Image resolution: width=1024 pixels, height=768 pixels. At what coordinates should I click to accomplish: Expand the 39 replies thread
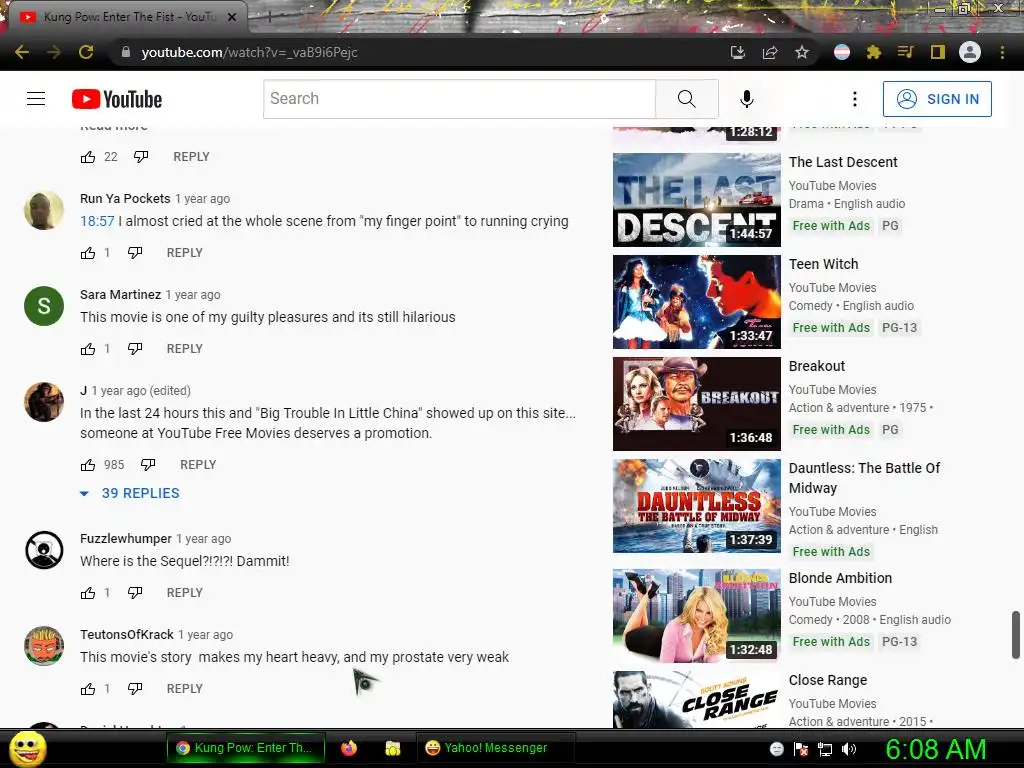click(x=129, y=493)
